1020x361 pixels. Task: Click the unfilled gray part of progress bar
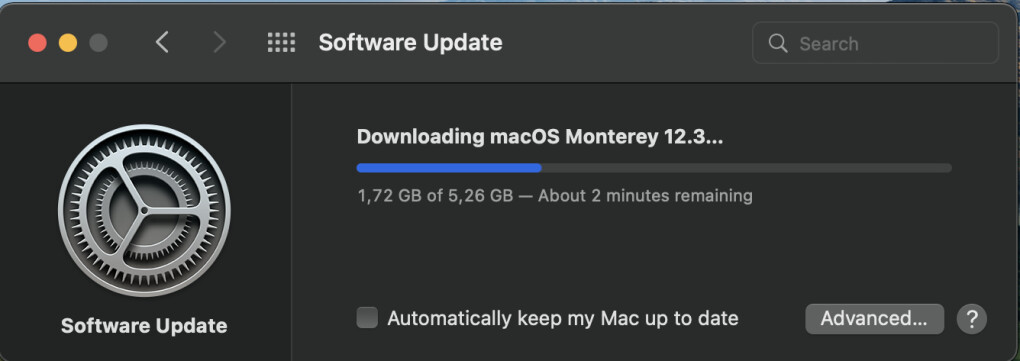[x=747, y=168]
